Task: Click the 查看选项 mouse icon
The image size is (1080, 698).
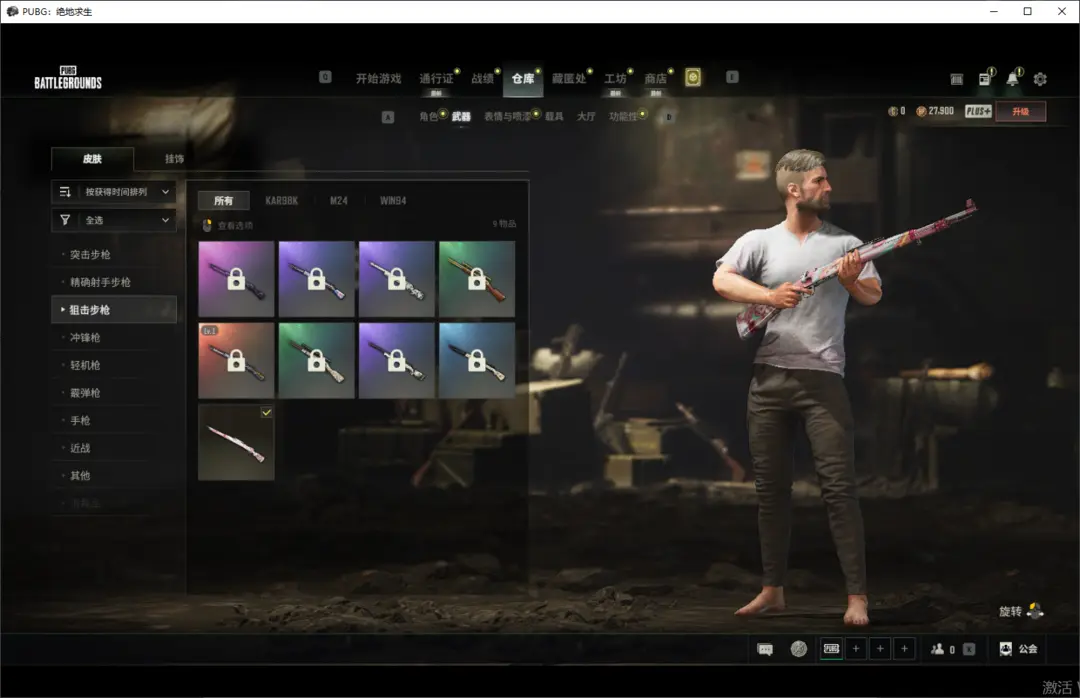Action: pos(207,225)
